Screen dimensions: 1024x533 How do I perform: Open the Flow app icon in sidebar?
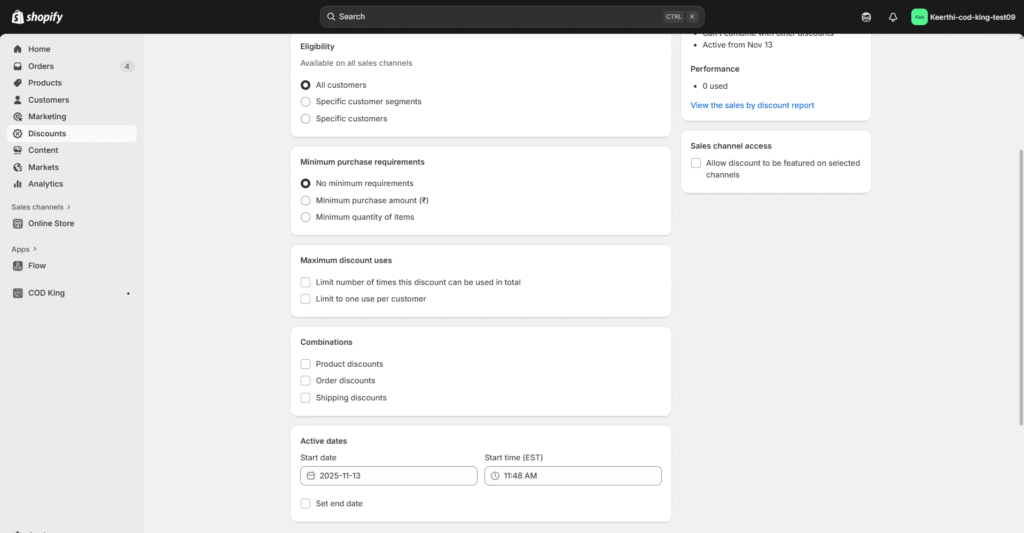point(18,266)
